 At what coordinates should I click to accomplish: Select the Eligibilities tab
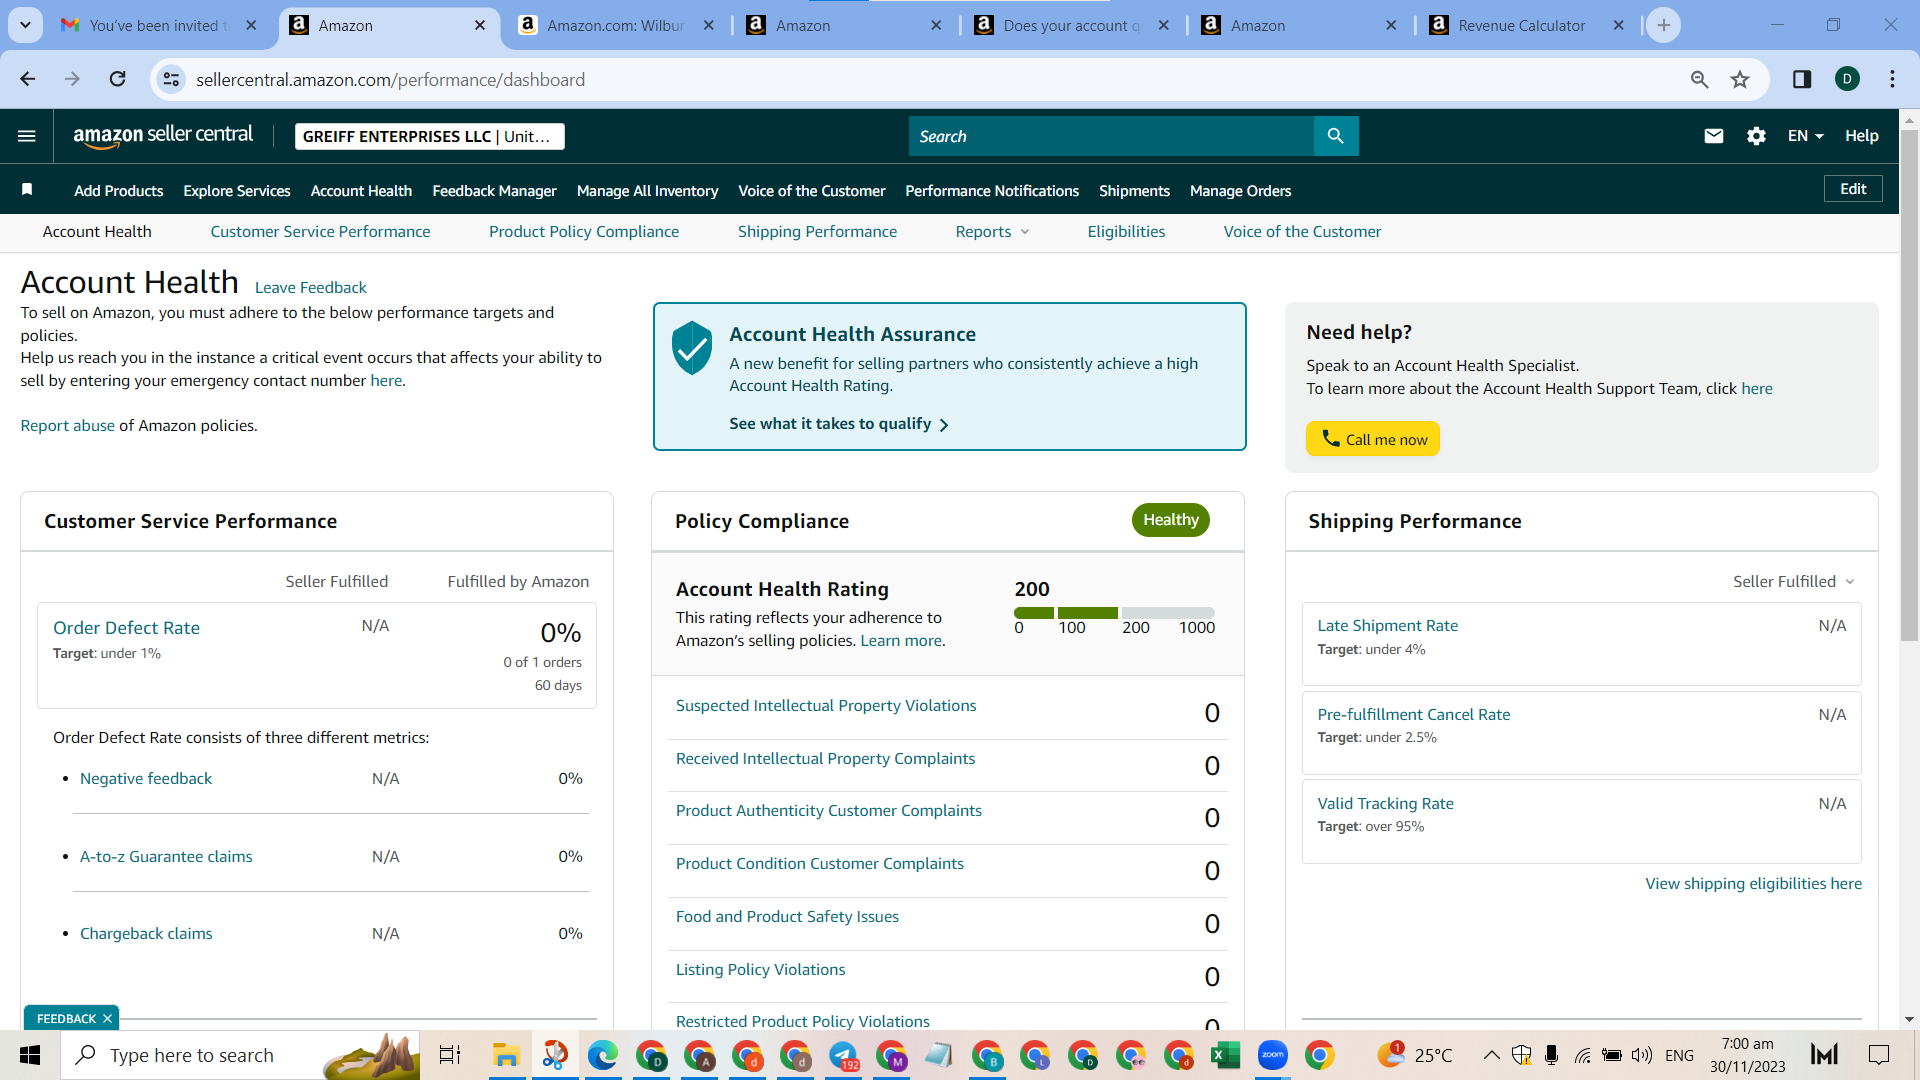[1126, 232]
